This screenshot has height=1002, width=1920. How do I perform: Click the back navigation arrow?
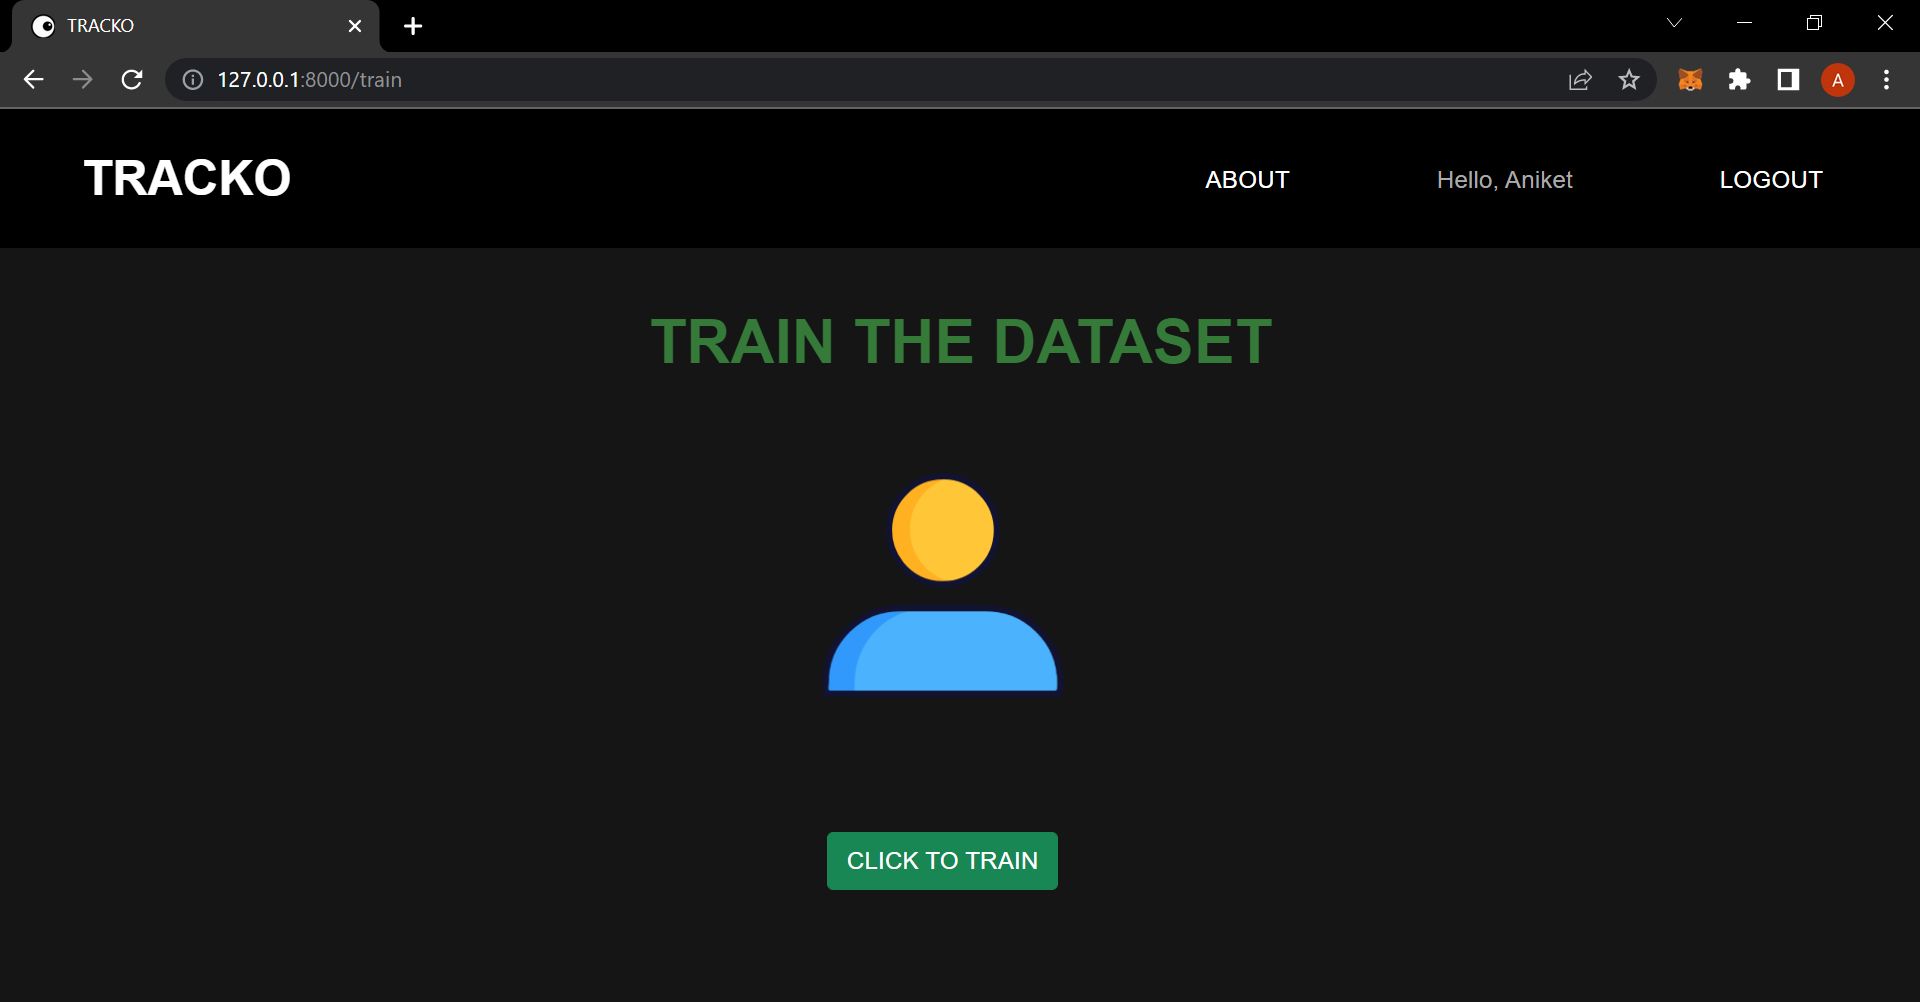pos(34,80)
